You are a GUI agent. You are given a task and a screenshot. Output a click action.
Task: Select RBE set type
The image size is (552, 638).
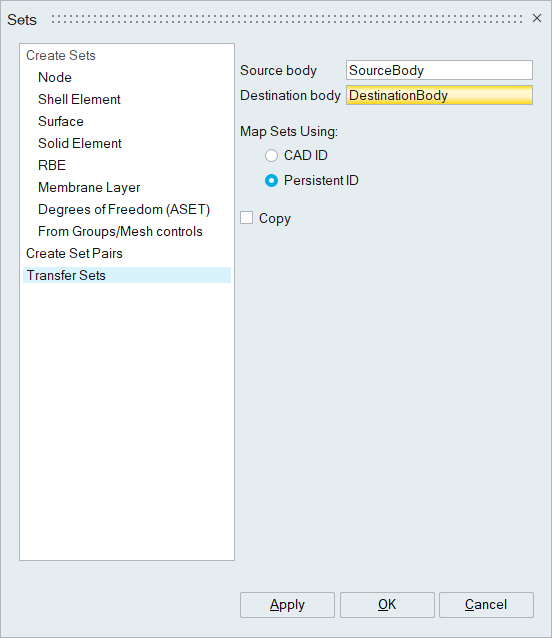click(52, 165)
